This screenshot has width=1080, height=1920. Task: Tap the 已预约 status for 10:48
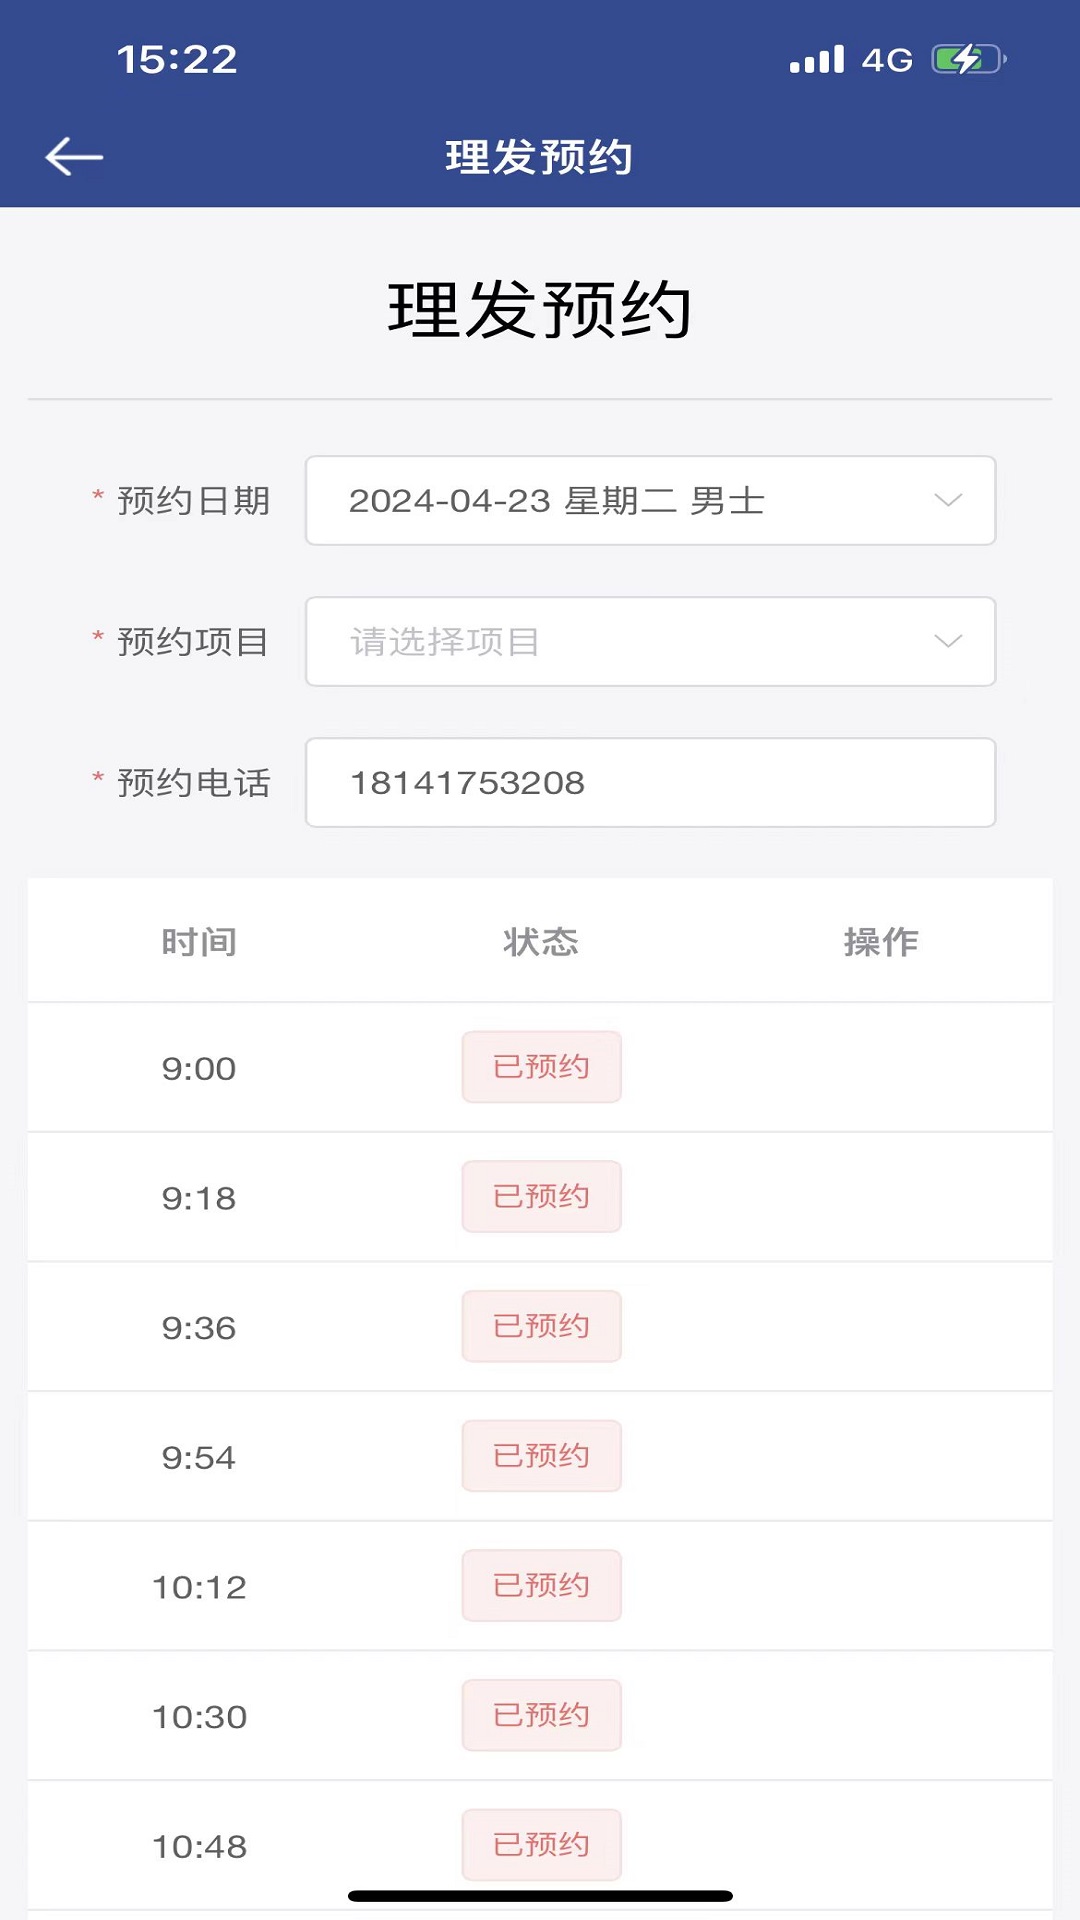point(541,1845)
